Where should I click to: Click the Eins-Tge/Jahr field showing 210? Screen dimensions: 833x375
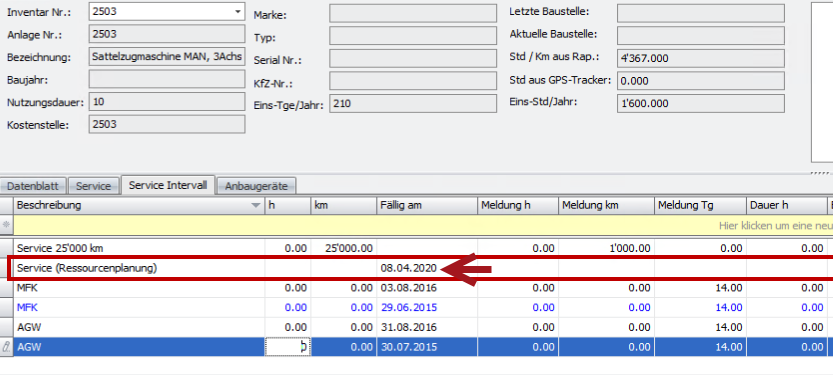point(413,104)
